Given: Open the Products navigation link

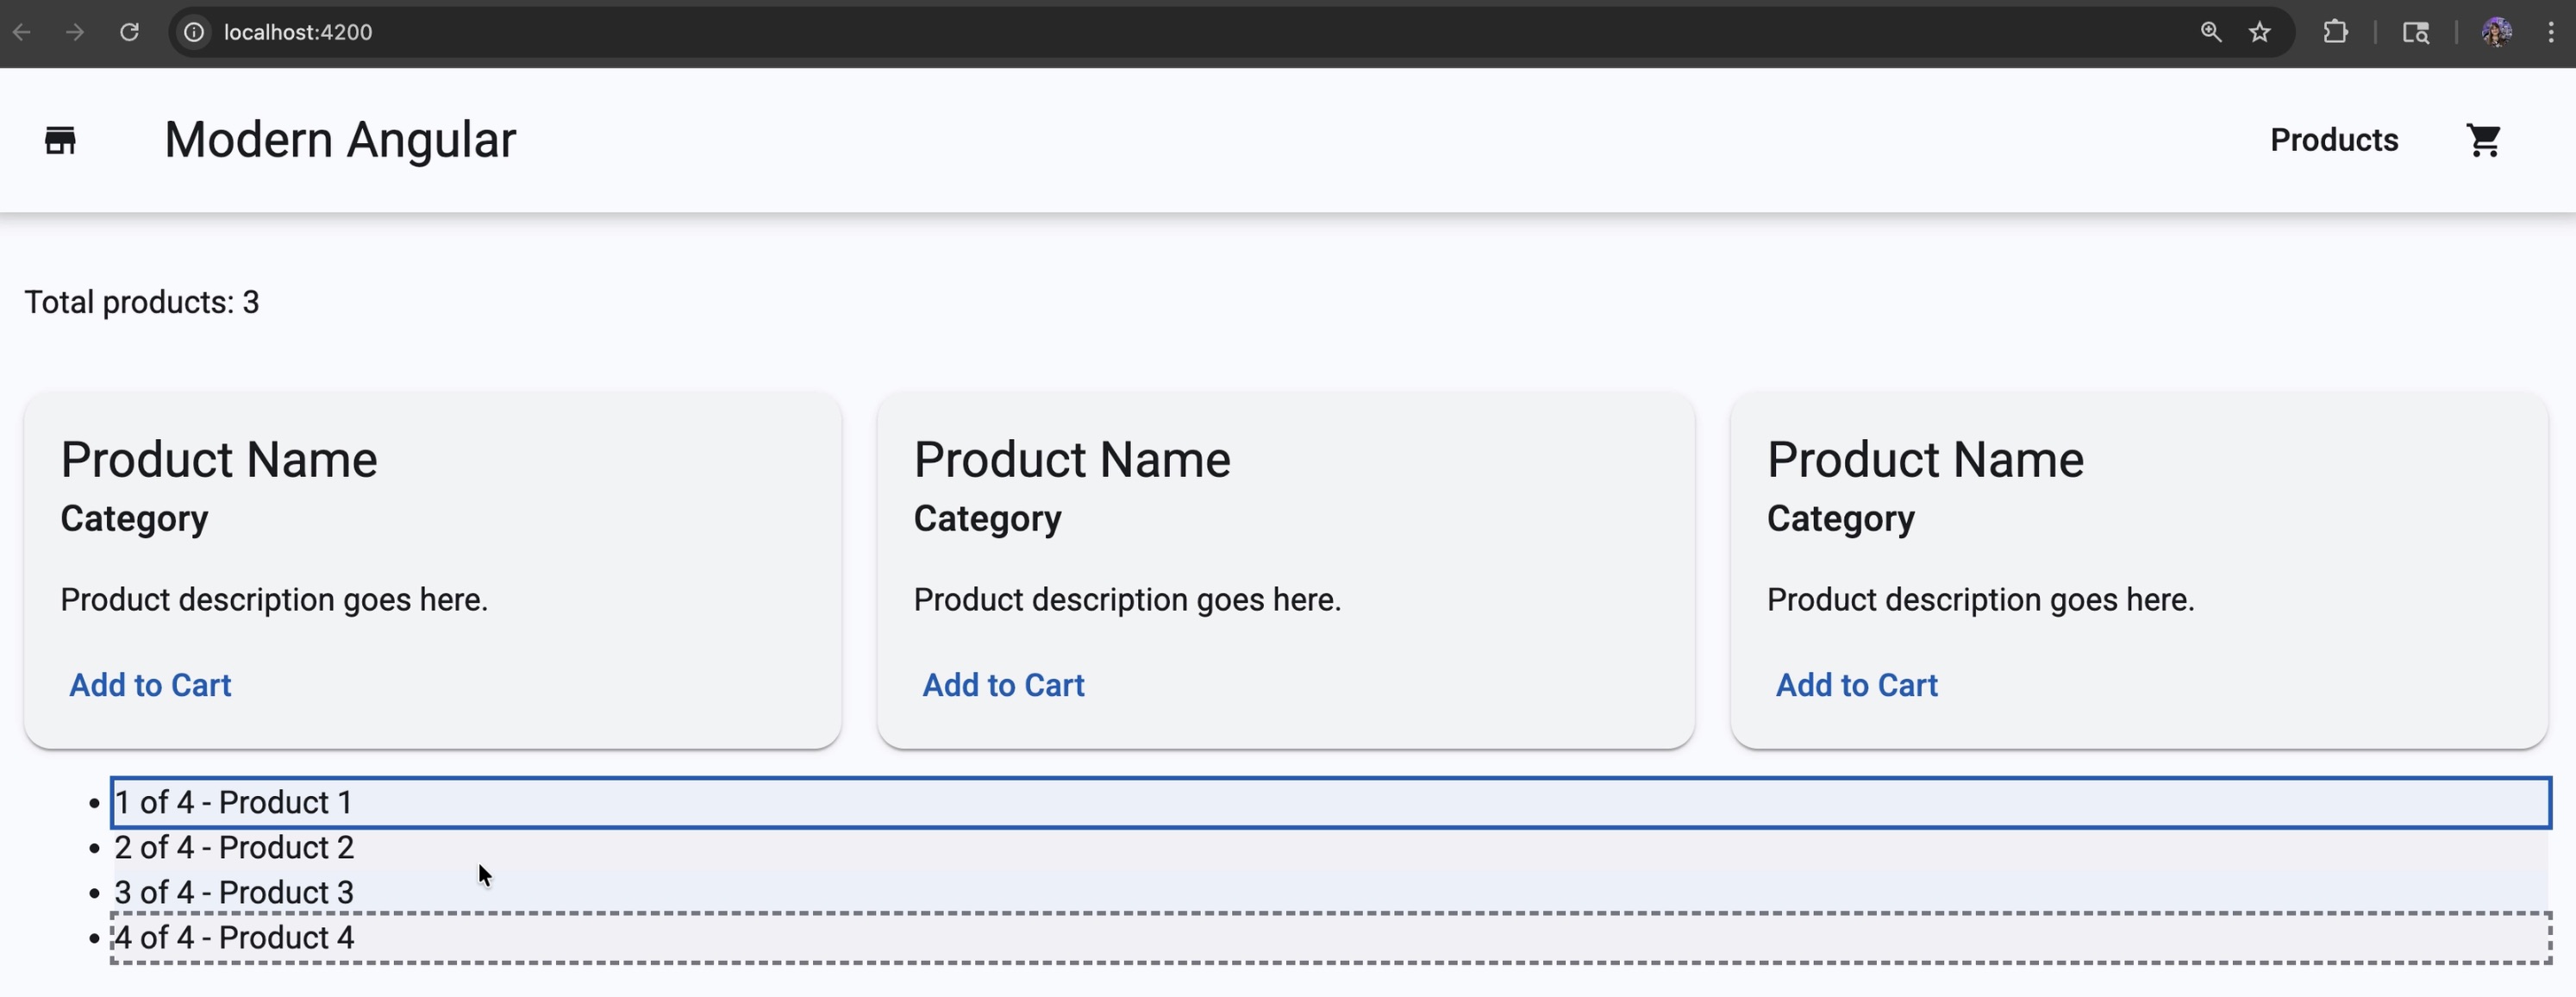Looking at the screenshot, I should [x=2333, y=140].
